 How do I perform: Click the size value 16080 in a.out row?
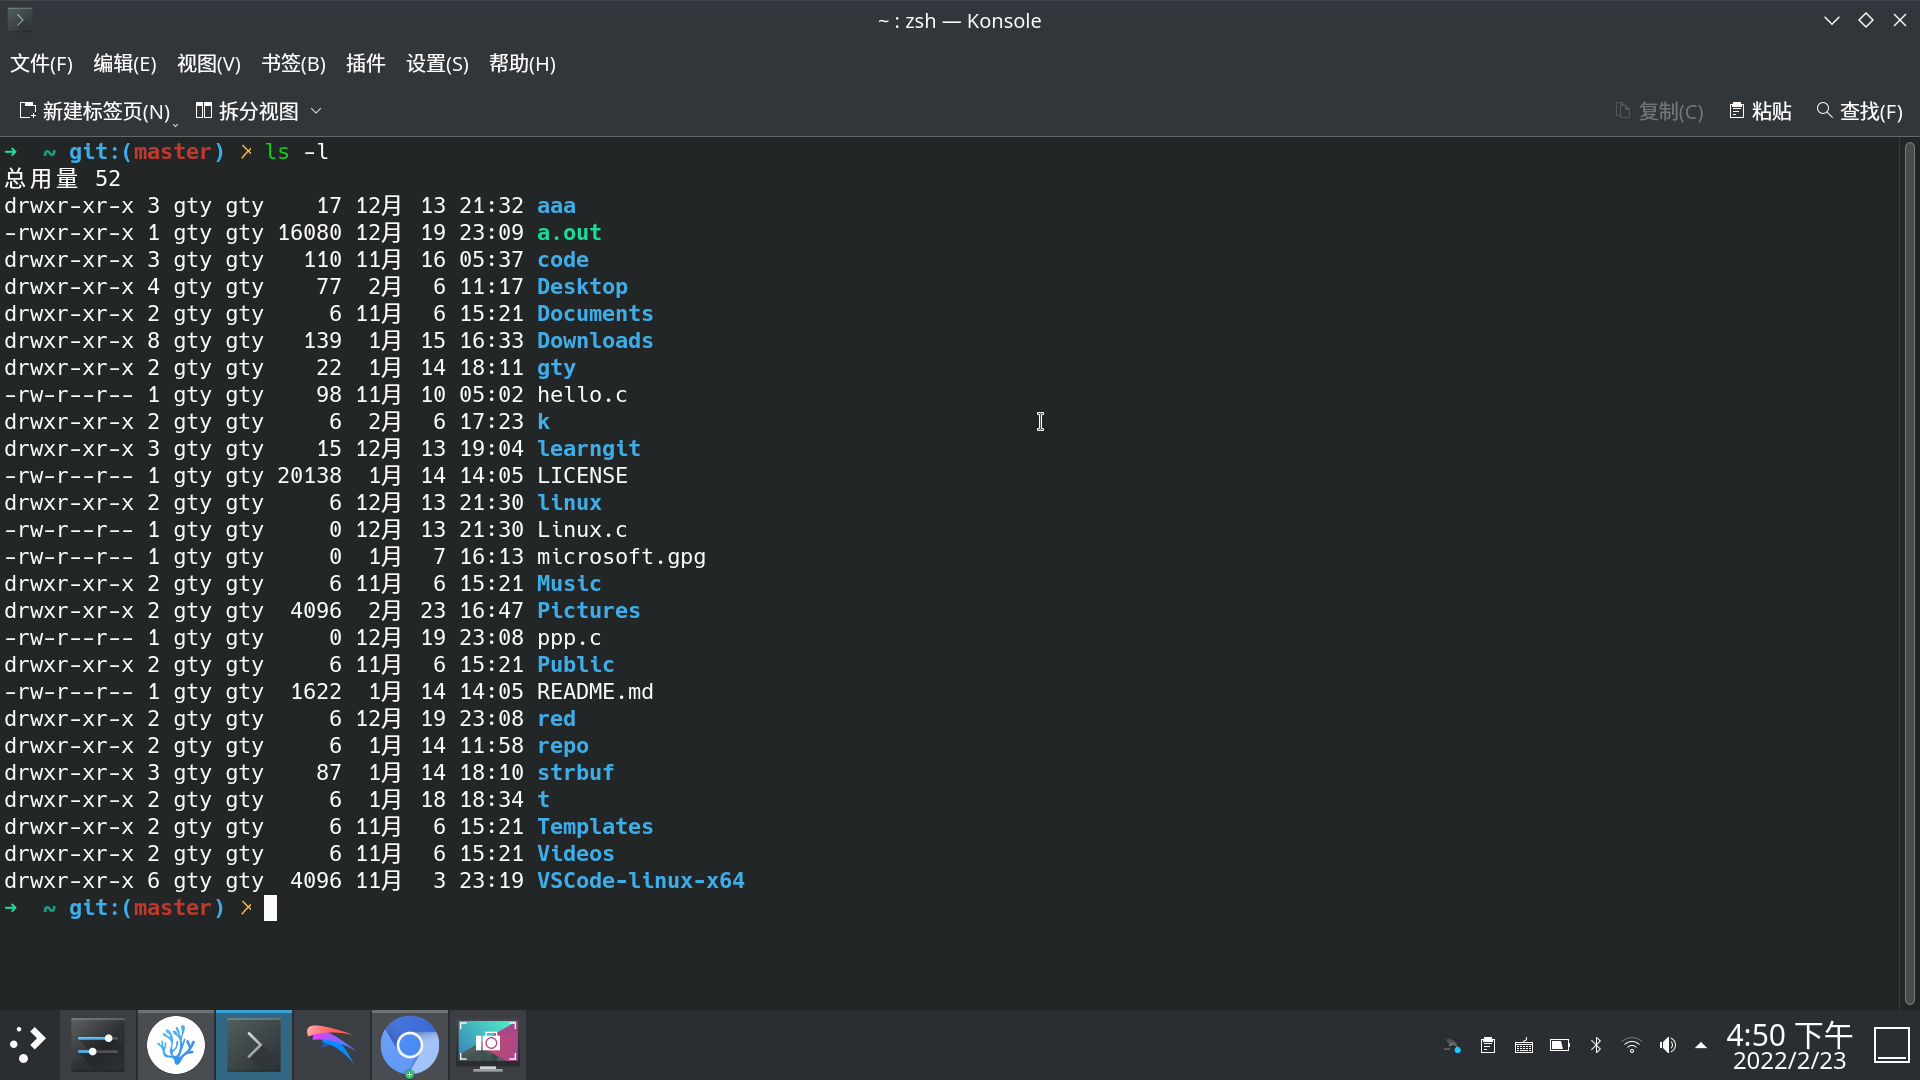click(x=309, y=233)
